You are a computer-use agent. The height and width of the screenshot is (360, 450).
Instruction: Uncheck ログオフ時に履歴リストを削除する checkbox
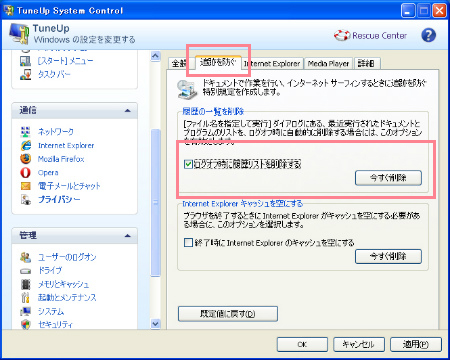coord(188,164)
